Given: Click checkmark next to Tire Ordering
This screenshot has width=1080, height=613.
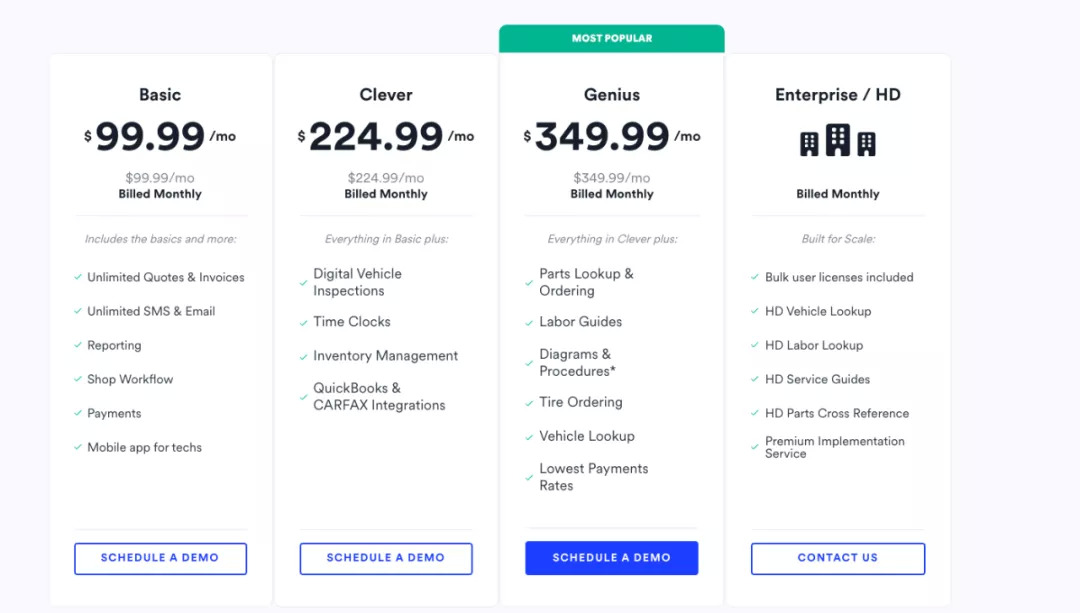Looking at the screenshot, I should click(530, 402).
